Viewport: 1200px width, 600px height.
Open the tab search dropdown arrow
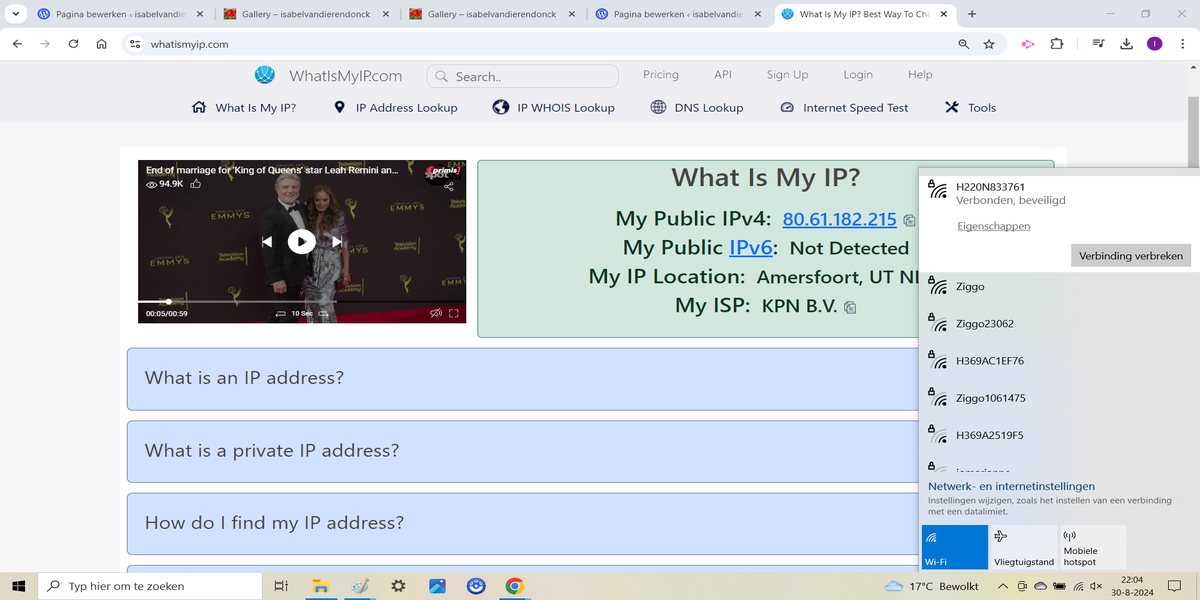15,14
